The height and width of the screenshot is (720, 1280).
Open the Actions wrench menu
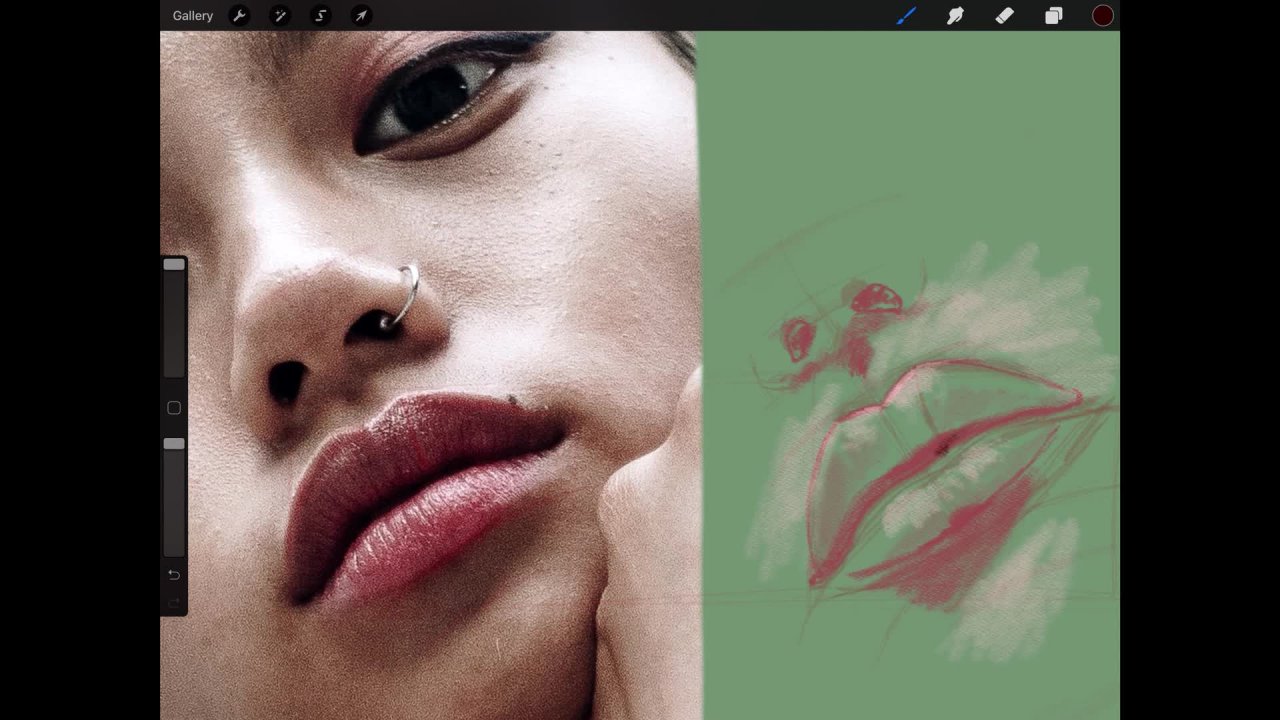pyautogui.click(x=239, y=16)
